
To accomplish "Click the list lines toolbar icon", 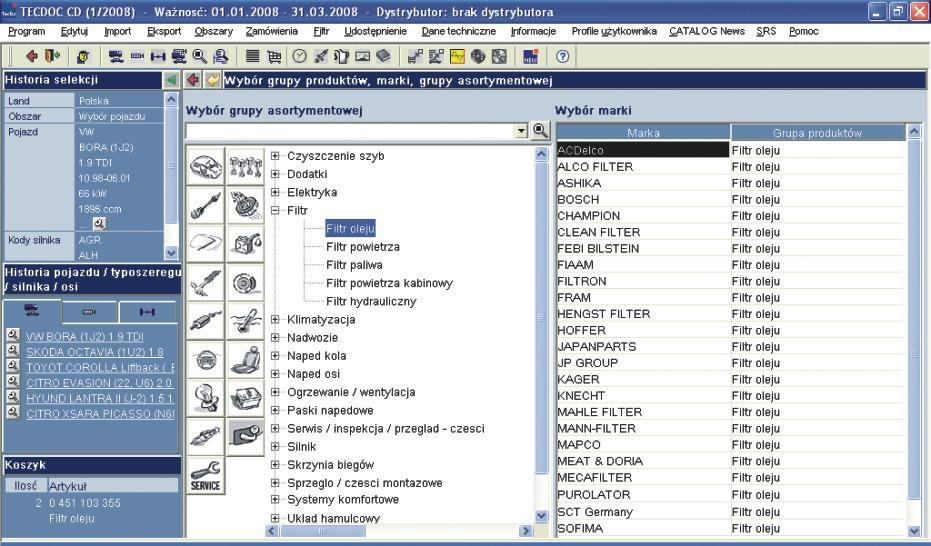I will (x=252, y=56).
